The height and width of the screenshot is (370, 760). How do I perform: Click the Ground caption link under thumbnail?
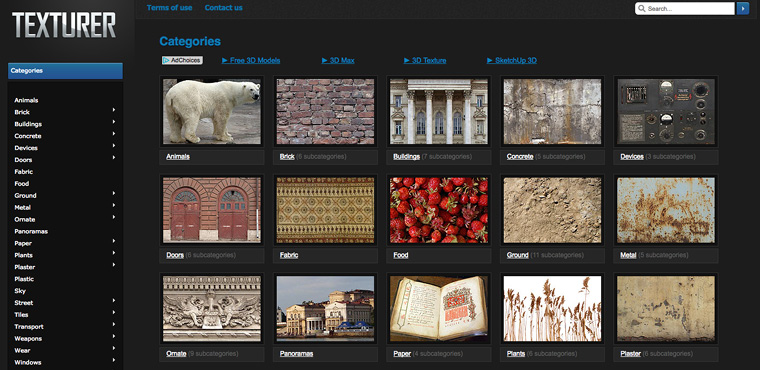517,255
